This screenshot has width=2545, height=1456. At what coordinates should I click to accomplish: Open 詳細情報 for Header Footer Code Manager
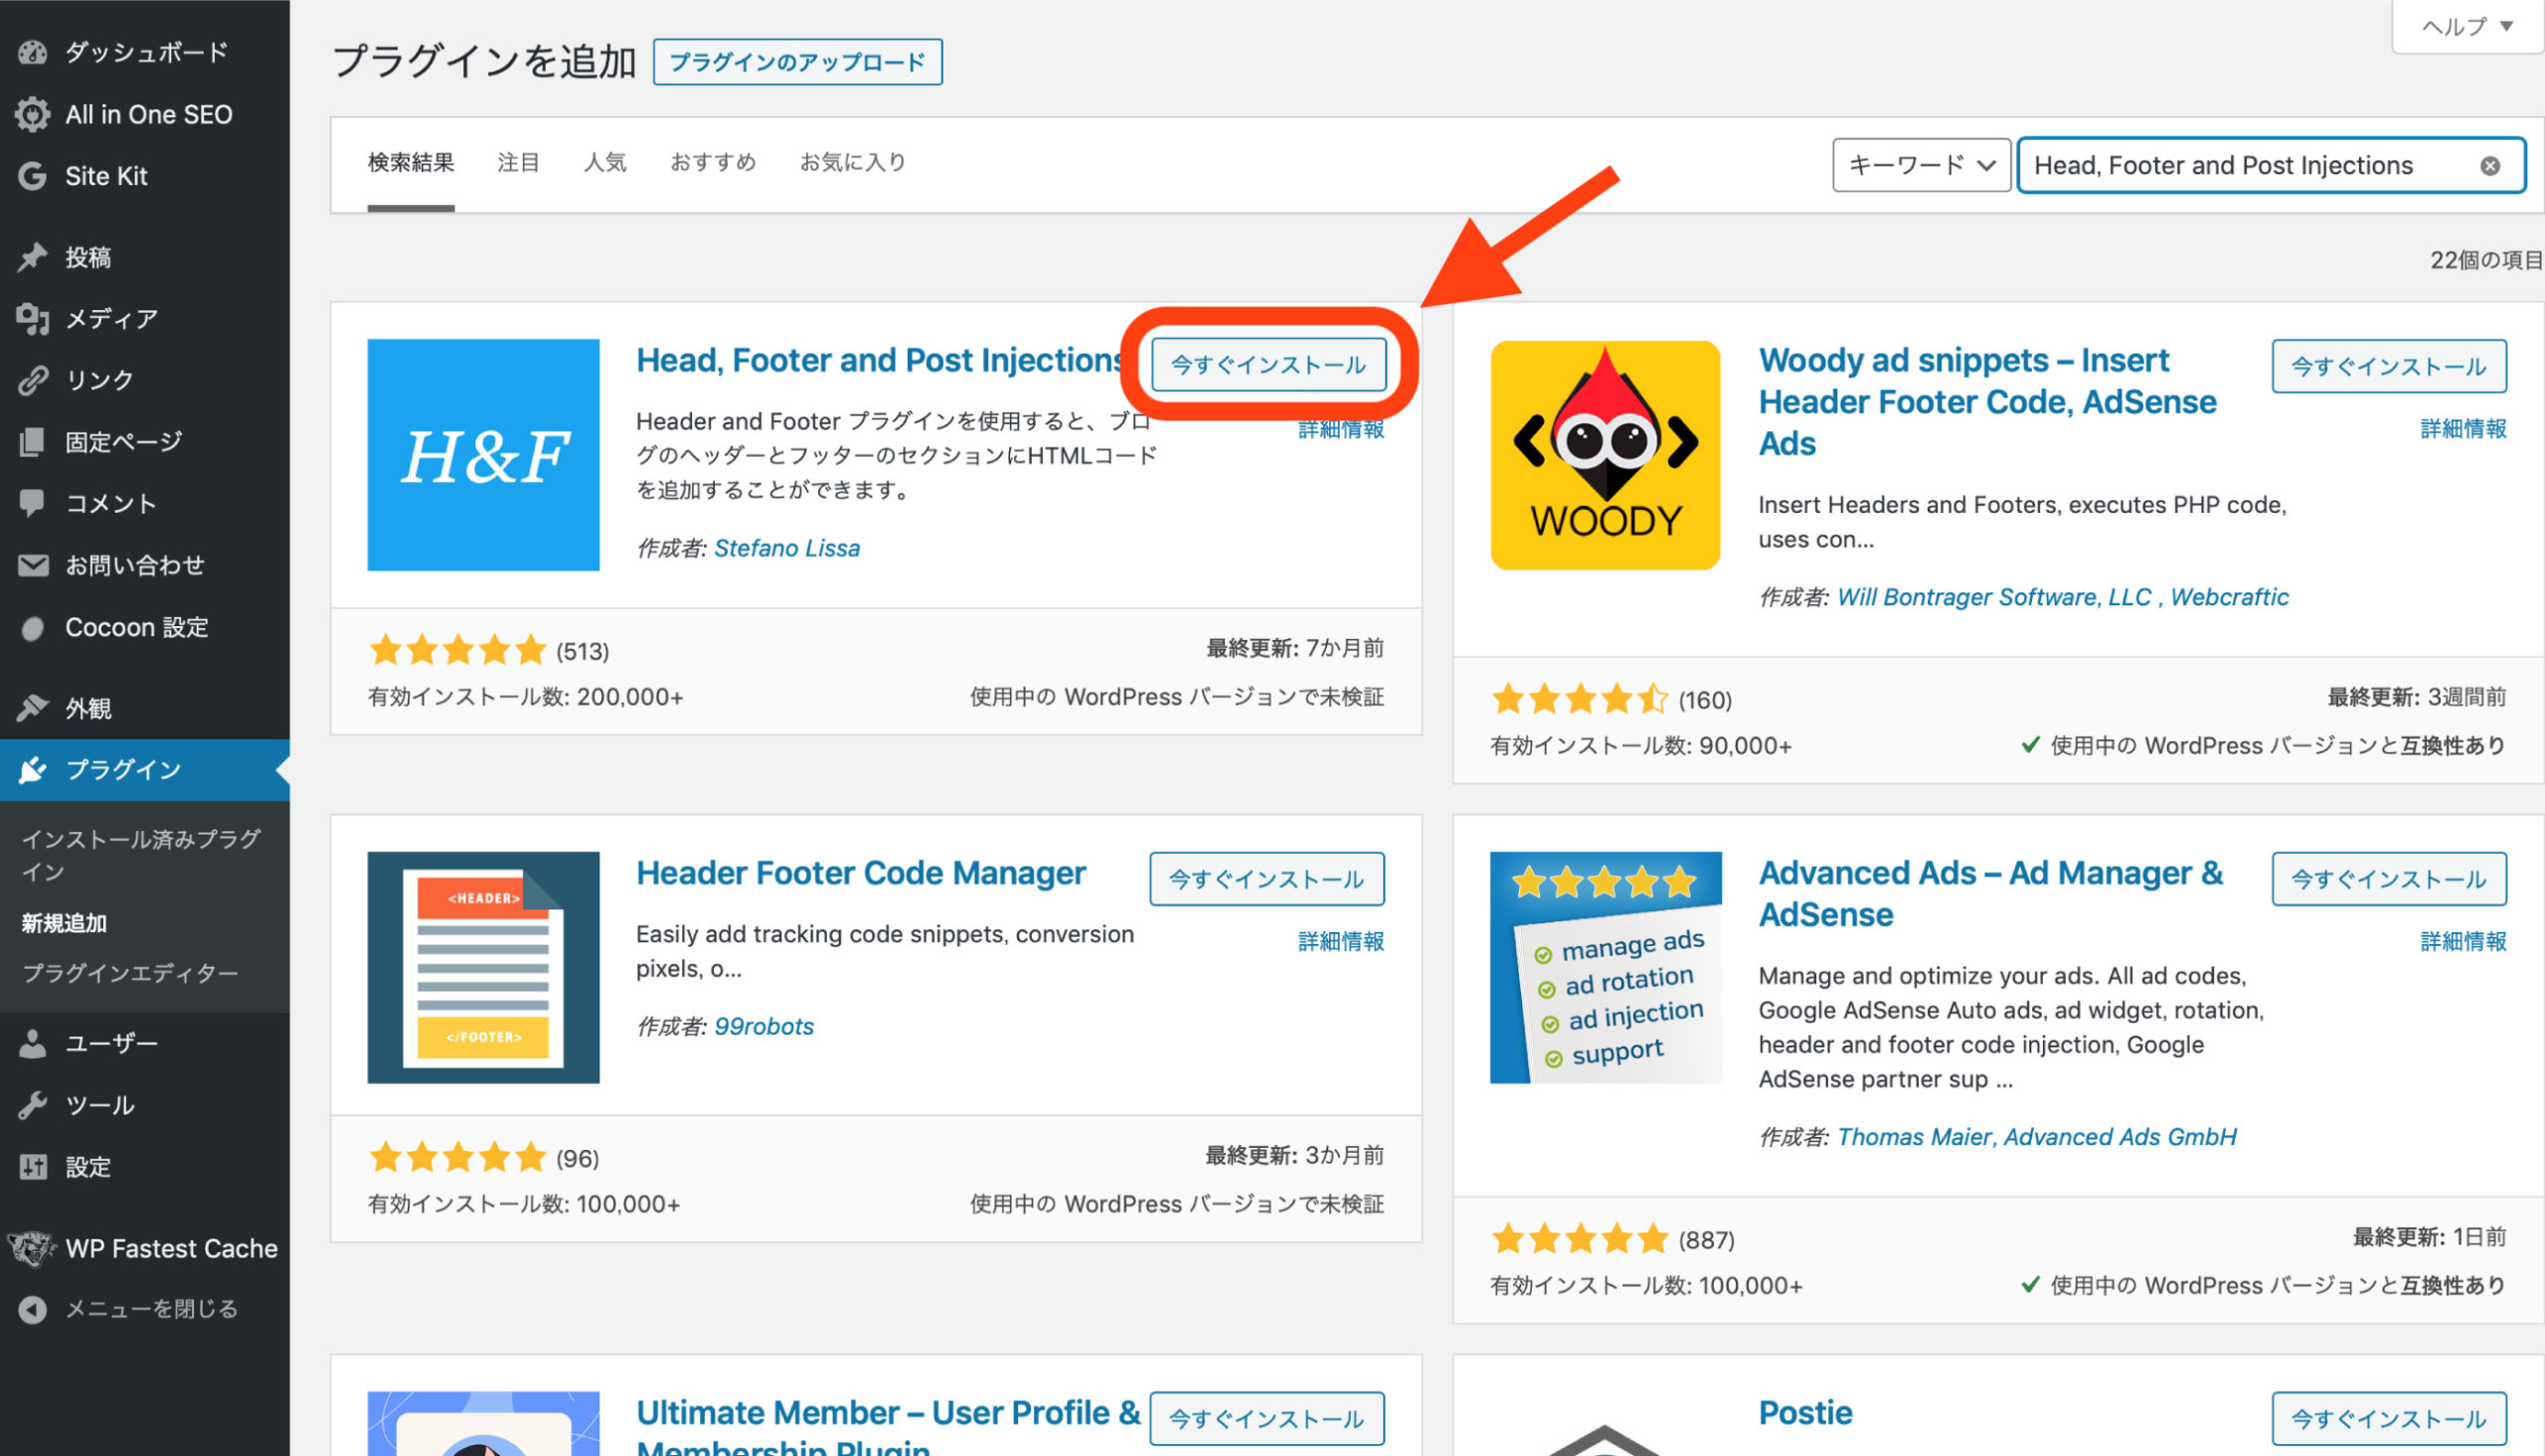[x=1341, y=941]
